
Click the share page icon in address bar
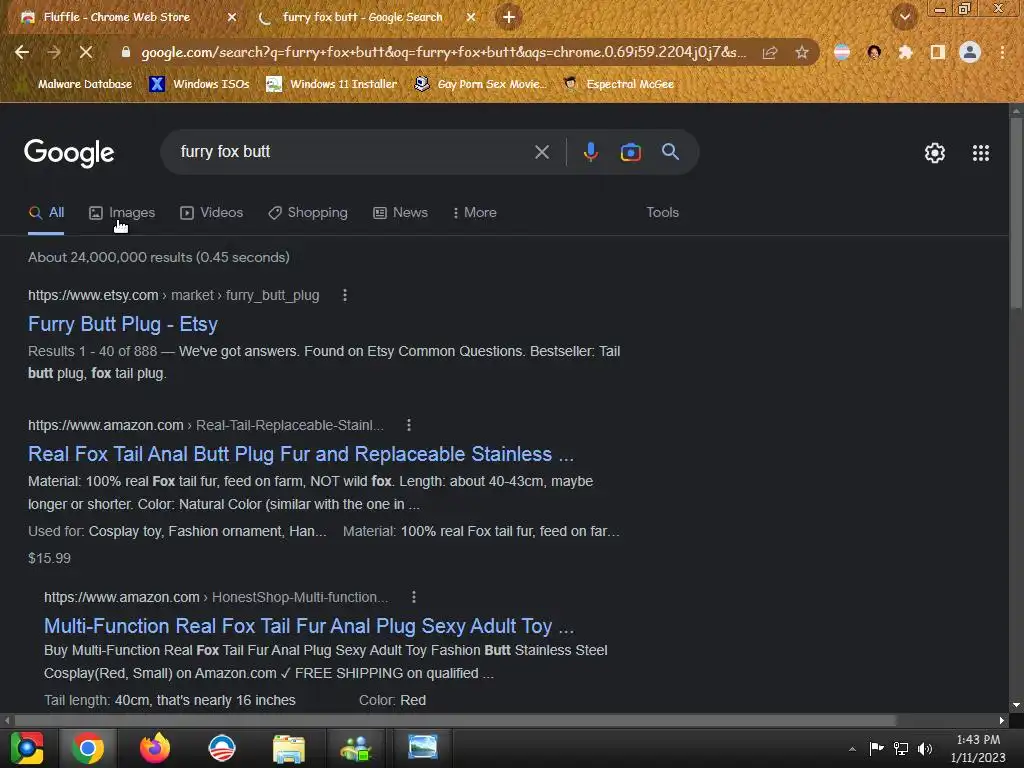coord(770,52)
